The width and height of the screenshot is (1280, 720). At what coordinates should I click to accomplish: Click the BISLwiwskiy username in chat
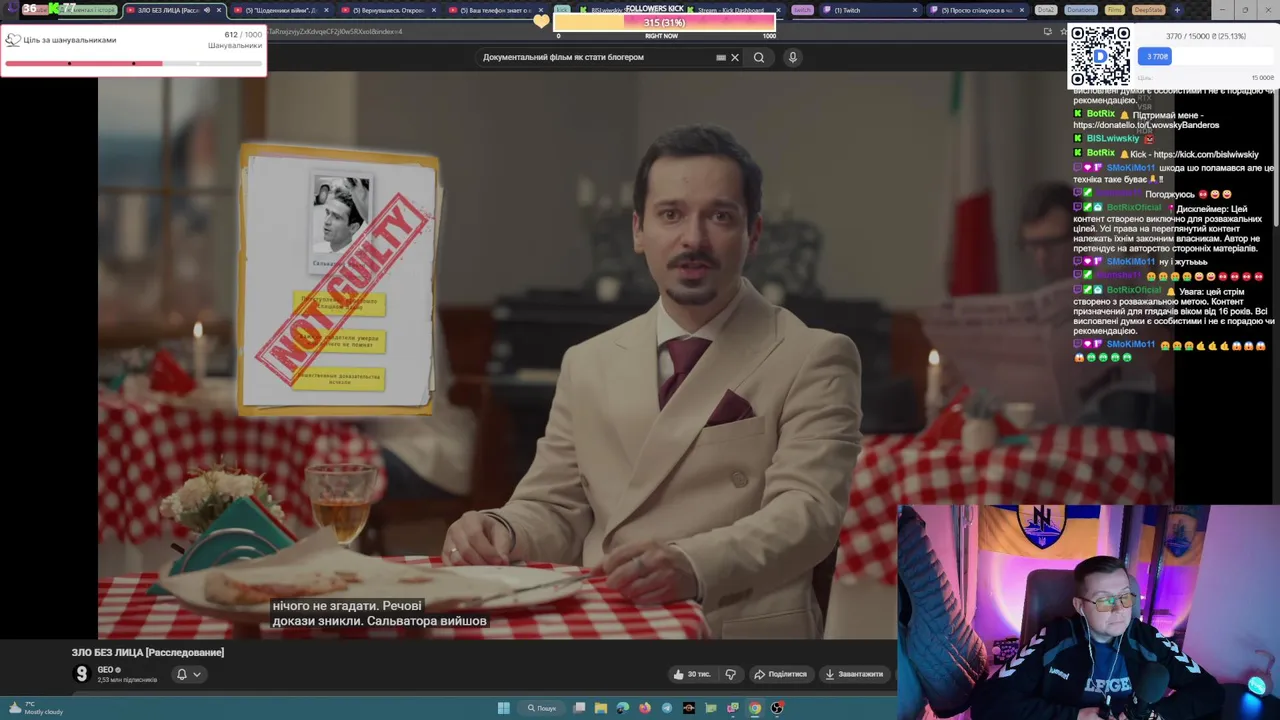coord(1113,139)
